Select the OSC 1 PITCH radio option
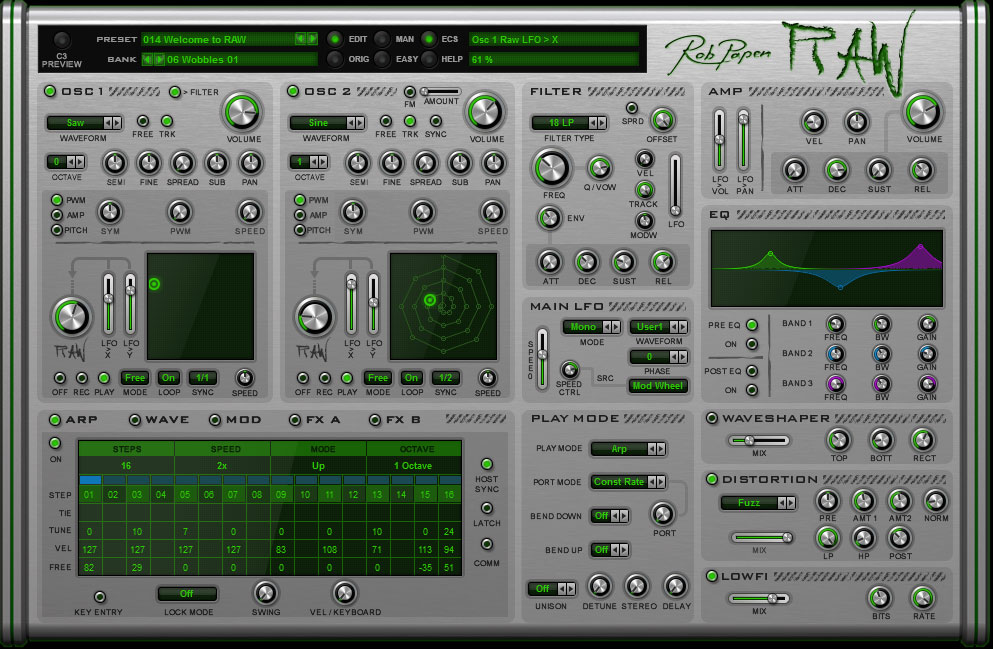 tap(57, 230)
